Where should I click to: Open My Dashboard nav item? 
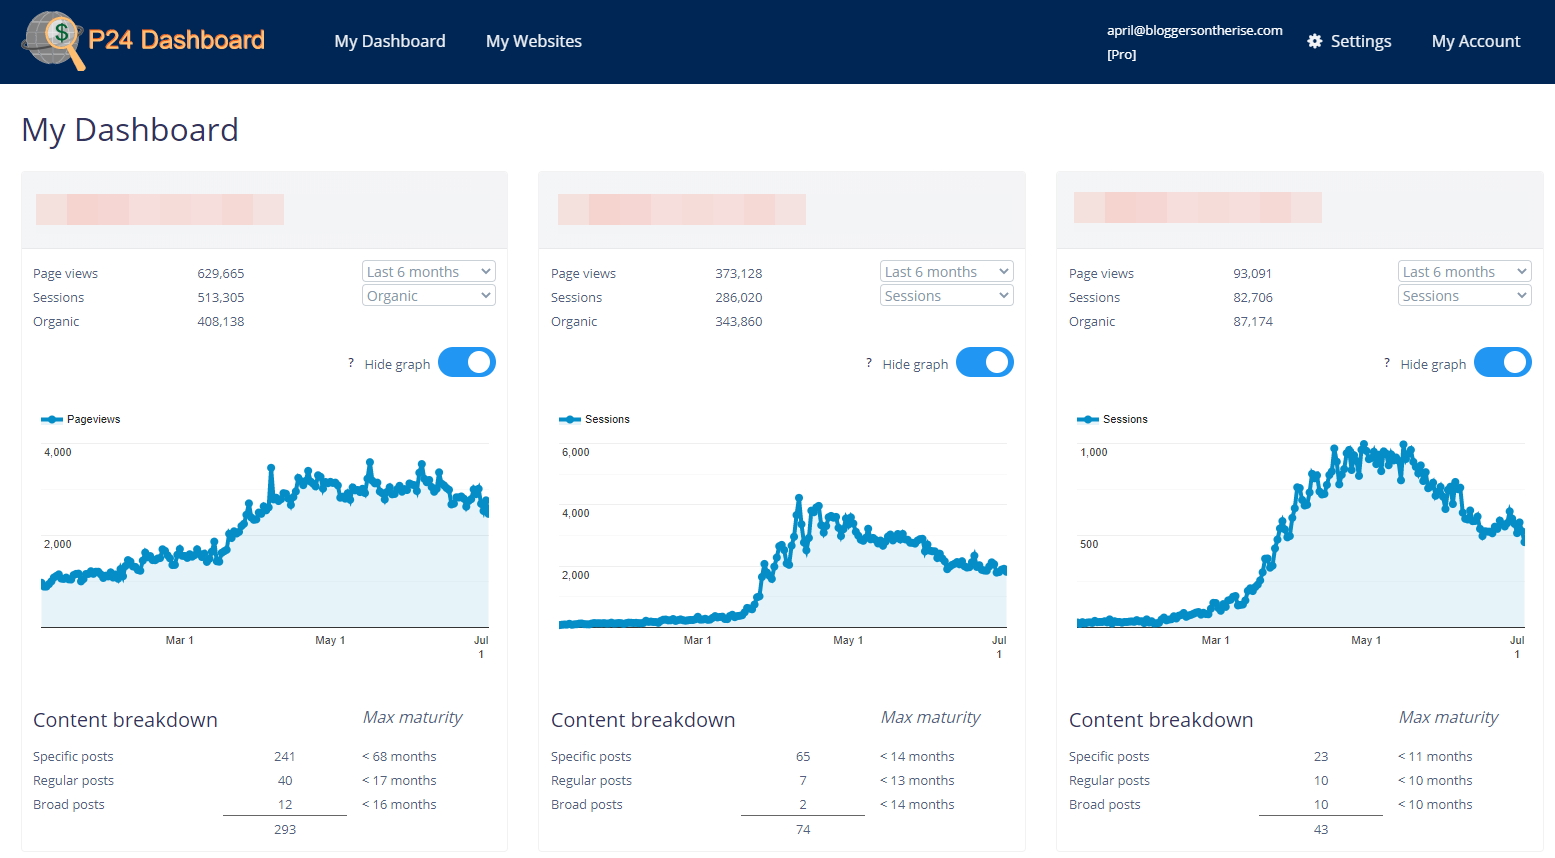[390, 41]
